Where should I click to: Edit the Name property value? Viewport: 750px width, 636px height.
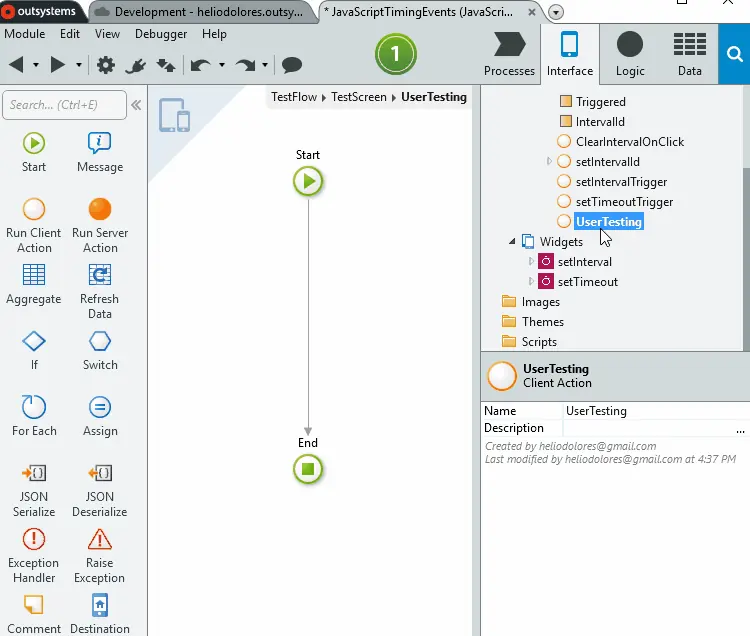tap(655, 411)
